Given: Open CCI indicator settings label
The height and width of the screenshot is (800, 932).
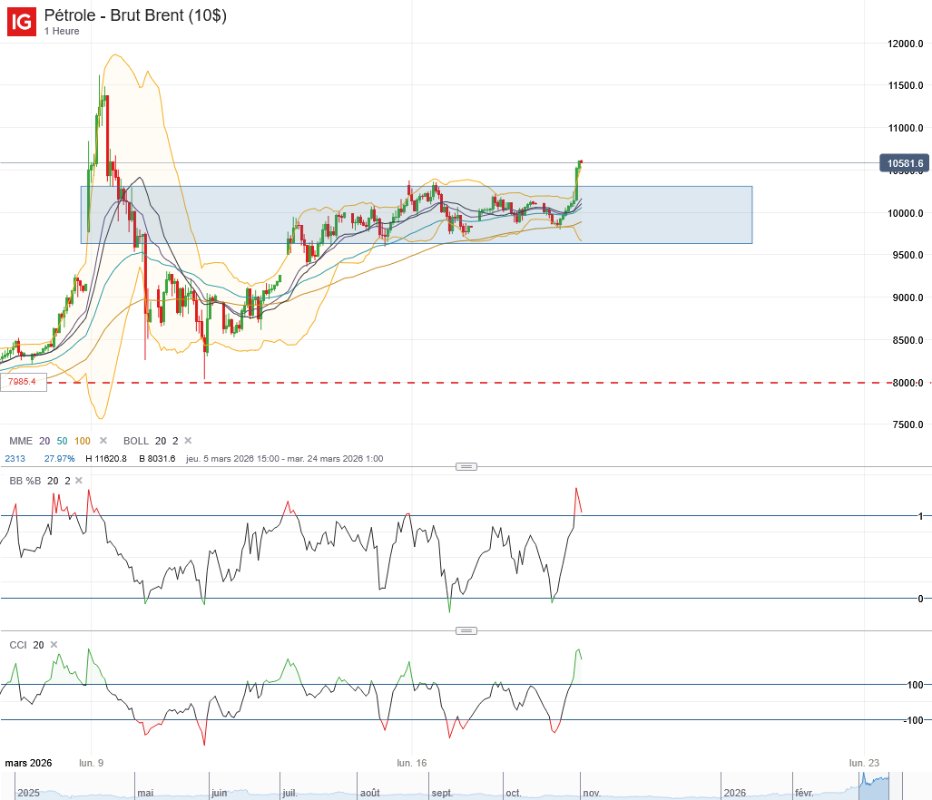Looking at the screenshot, I should point(18,645).
